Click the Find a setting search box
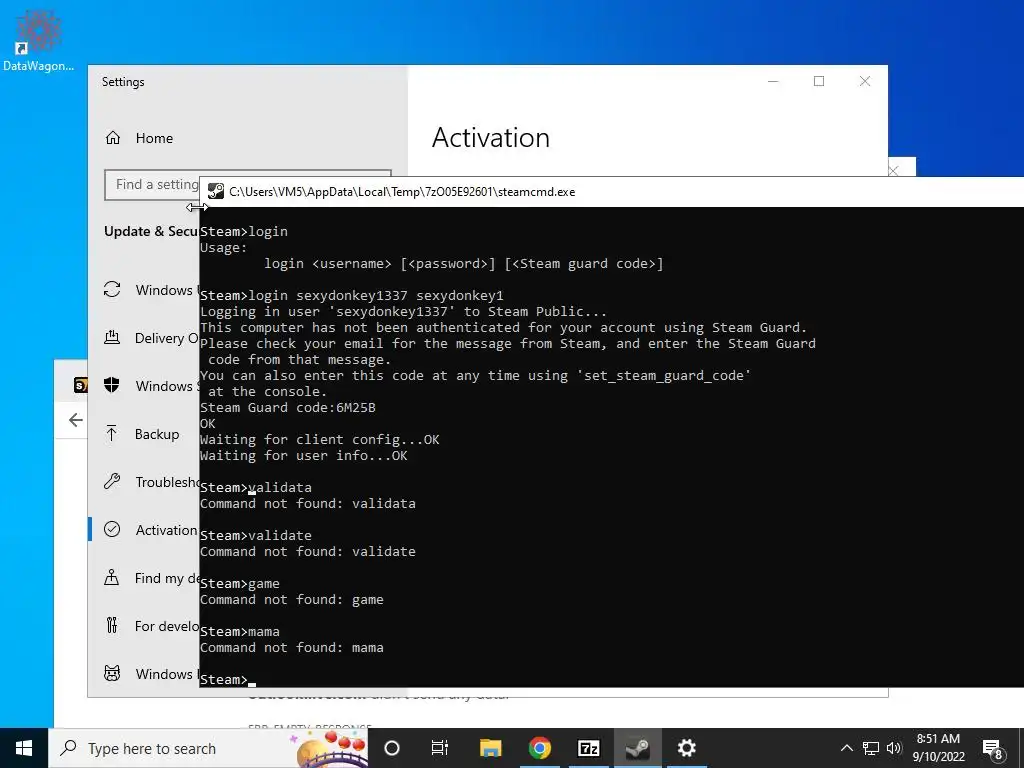This screenshot has width=1024, height=768. coord(152,185)
